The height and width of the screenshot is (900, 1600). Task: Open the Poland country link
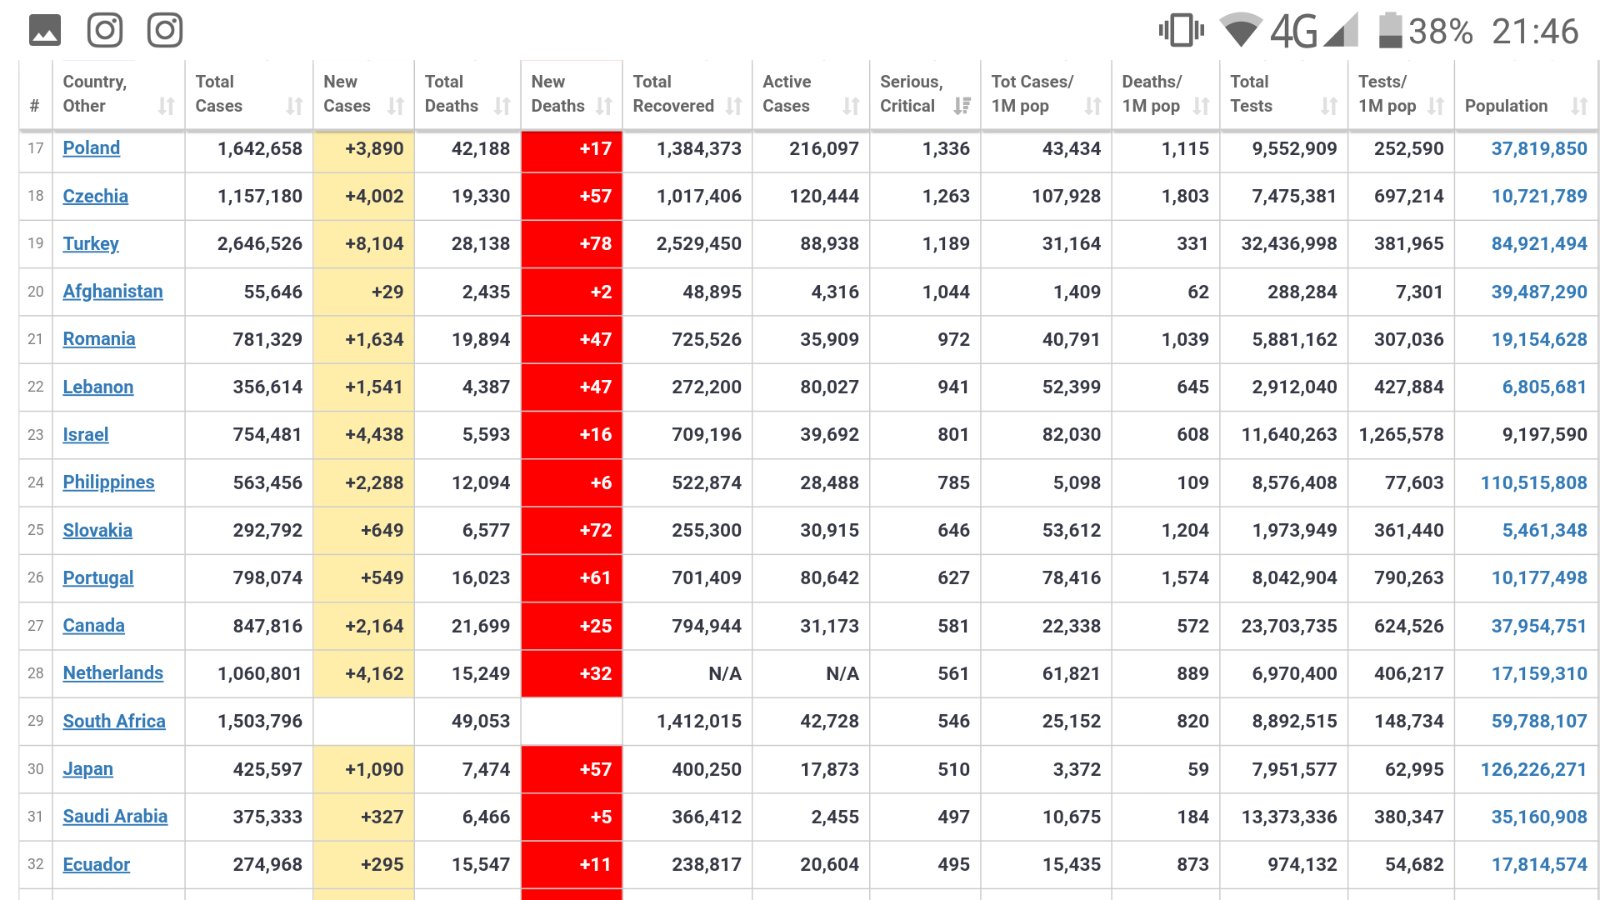91,148
